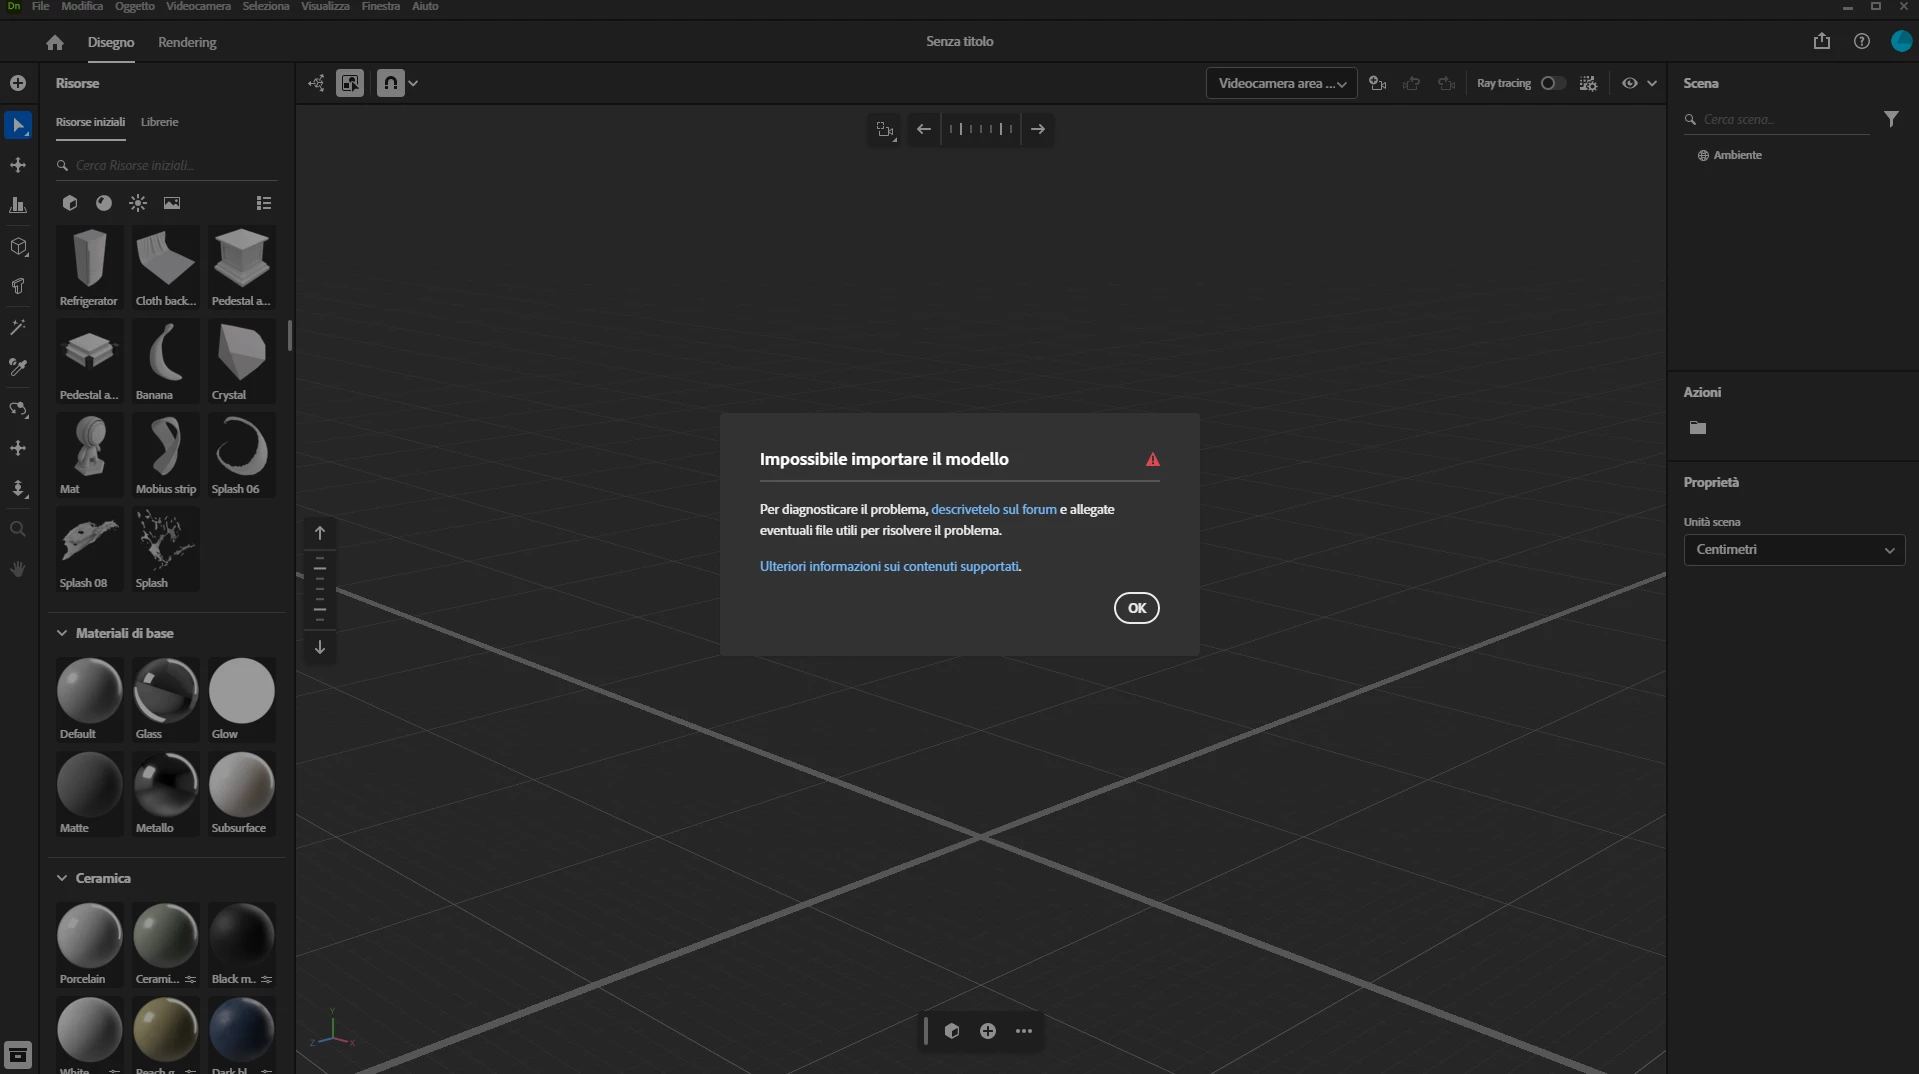Select the eyedropper sampler tool
The image size is (1919, 1074).
18,367
